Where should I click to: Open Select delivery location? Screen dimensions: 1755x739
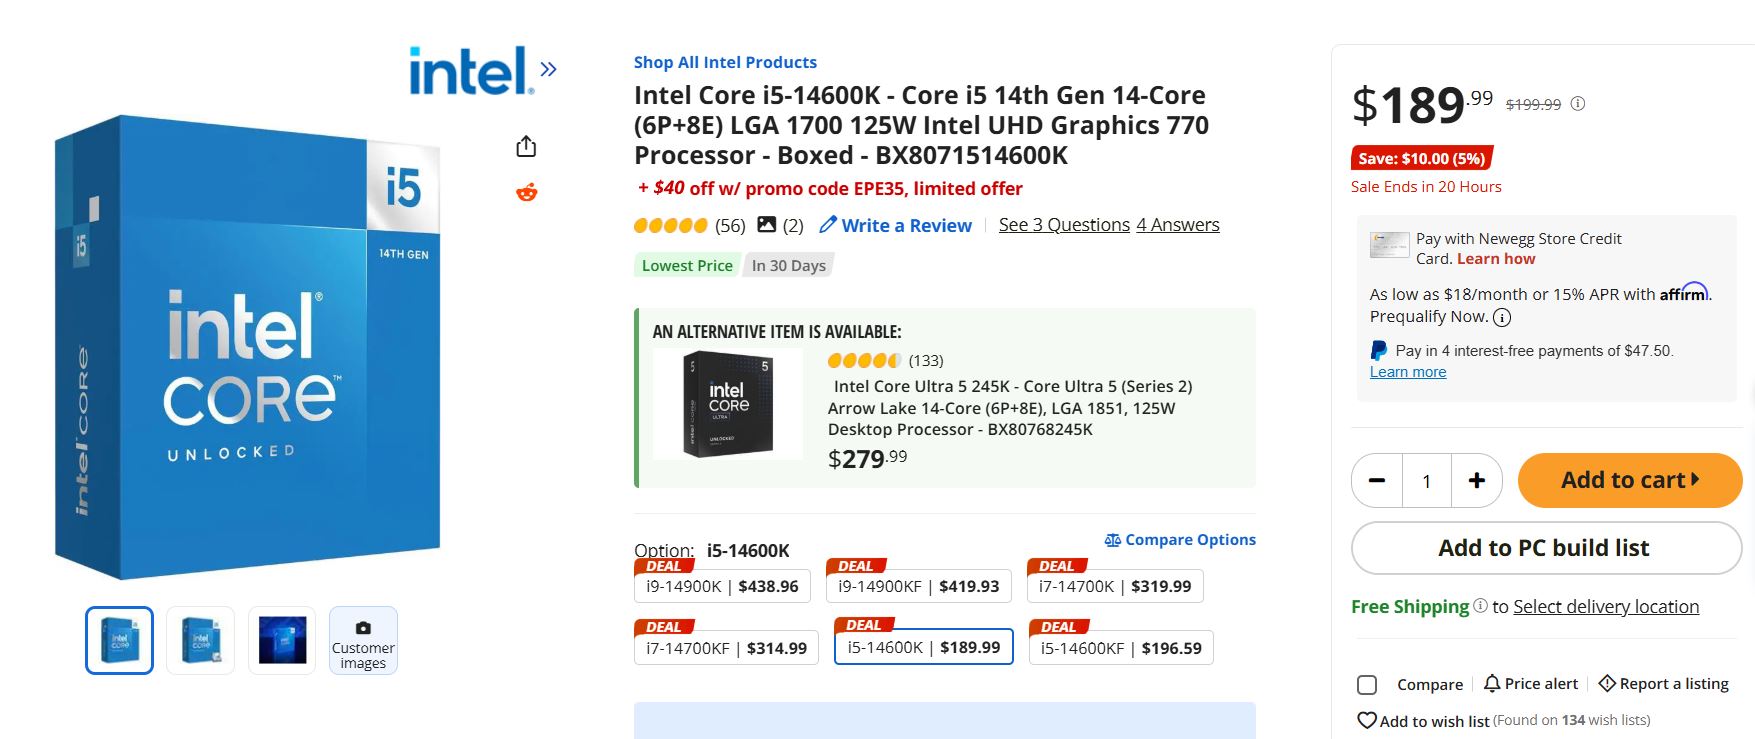(1605, 606)
